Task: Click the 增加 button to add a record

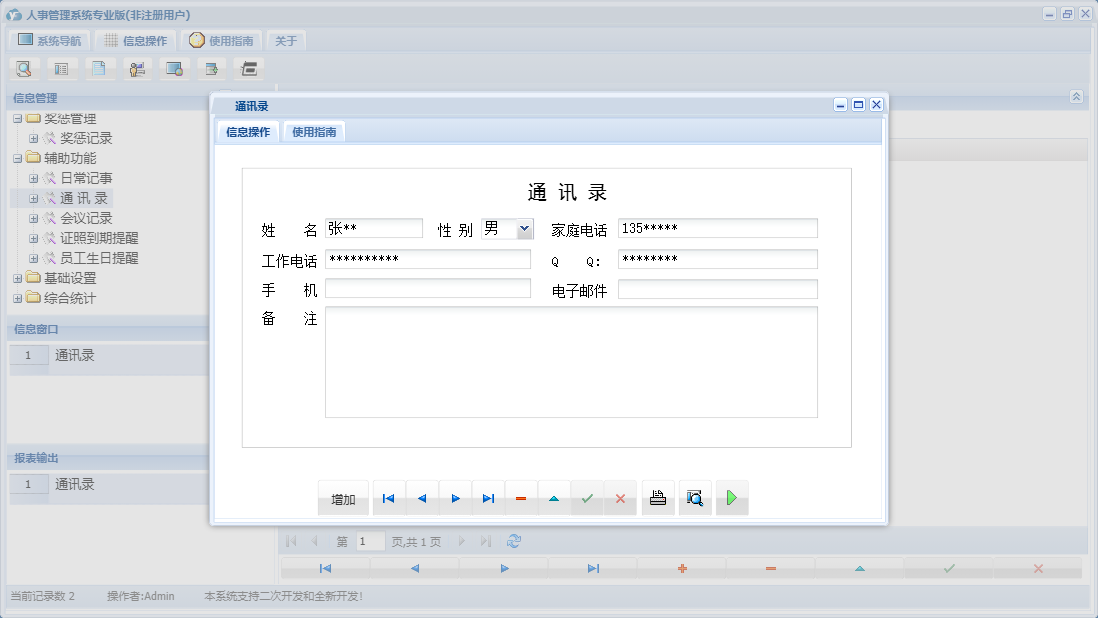Action: pyautogui.click(x=344, y=497)
